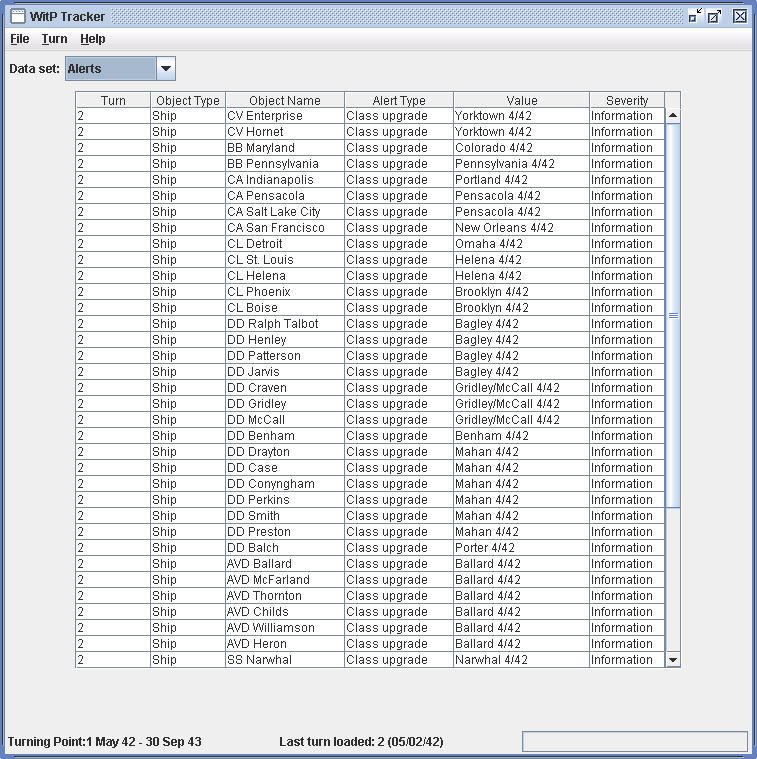Click the Colorado 4/42 value cell
This screenshot has height=759, width=757.
521,148
